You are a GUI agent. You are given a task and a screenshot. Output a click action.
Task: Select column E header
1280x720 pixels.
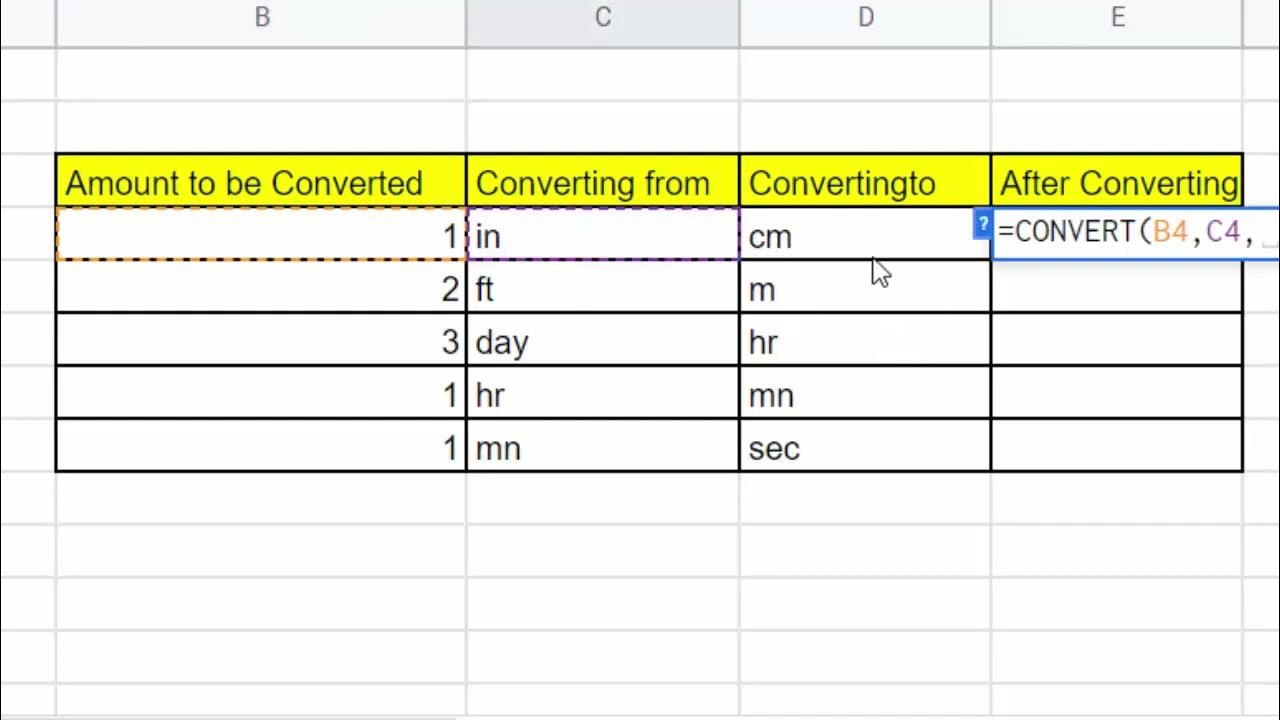click(1117, 18)
